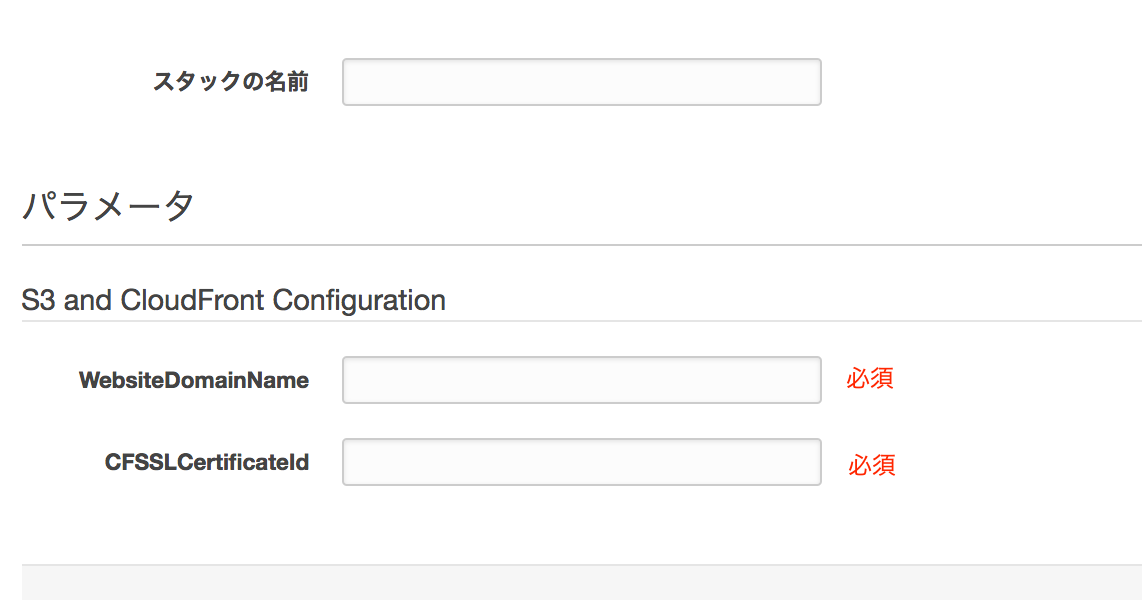Click the word "and" in the subsection heading
Image resolution: width=1142 pixels, height=600 pixels.
pyautogui.click(x=88, y=300)
